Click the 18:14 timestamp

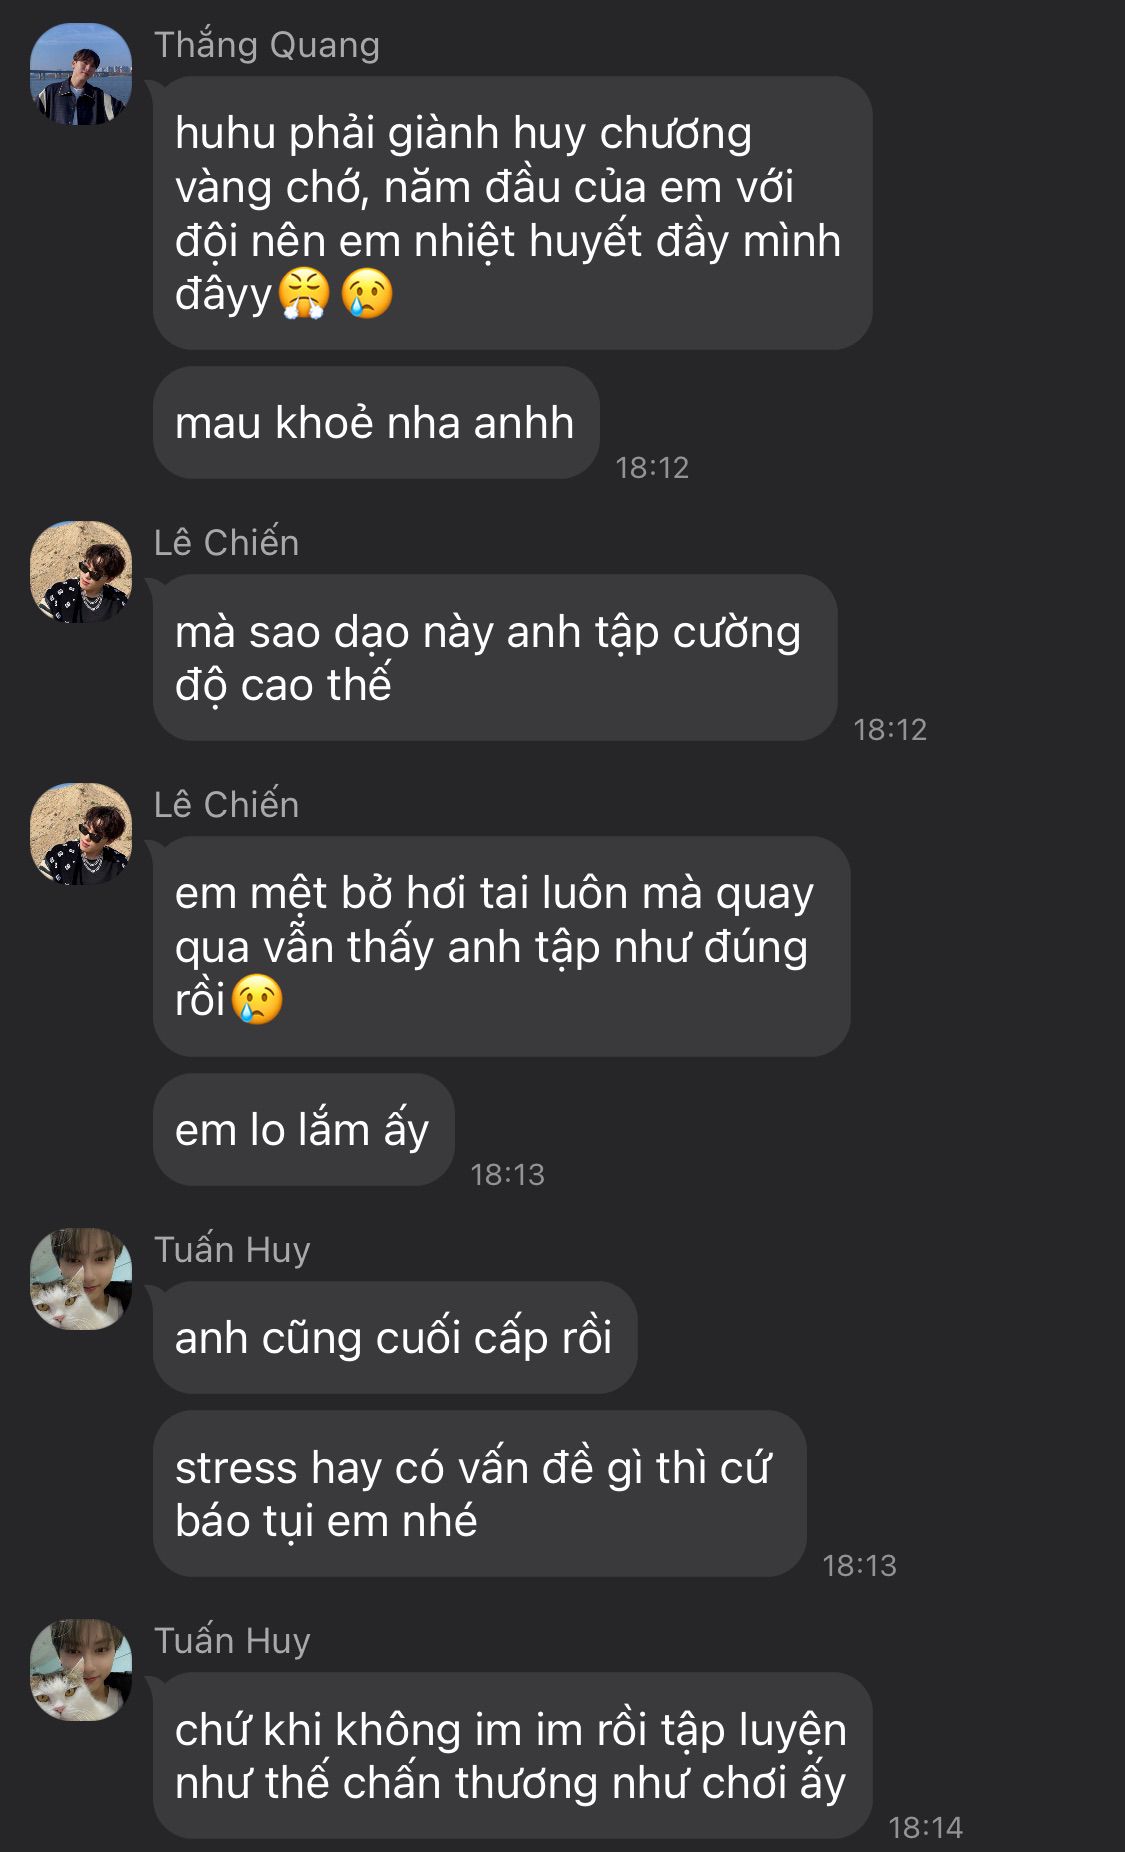coord(925,1827)
